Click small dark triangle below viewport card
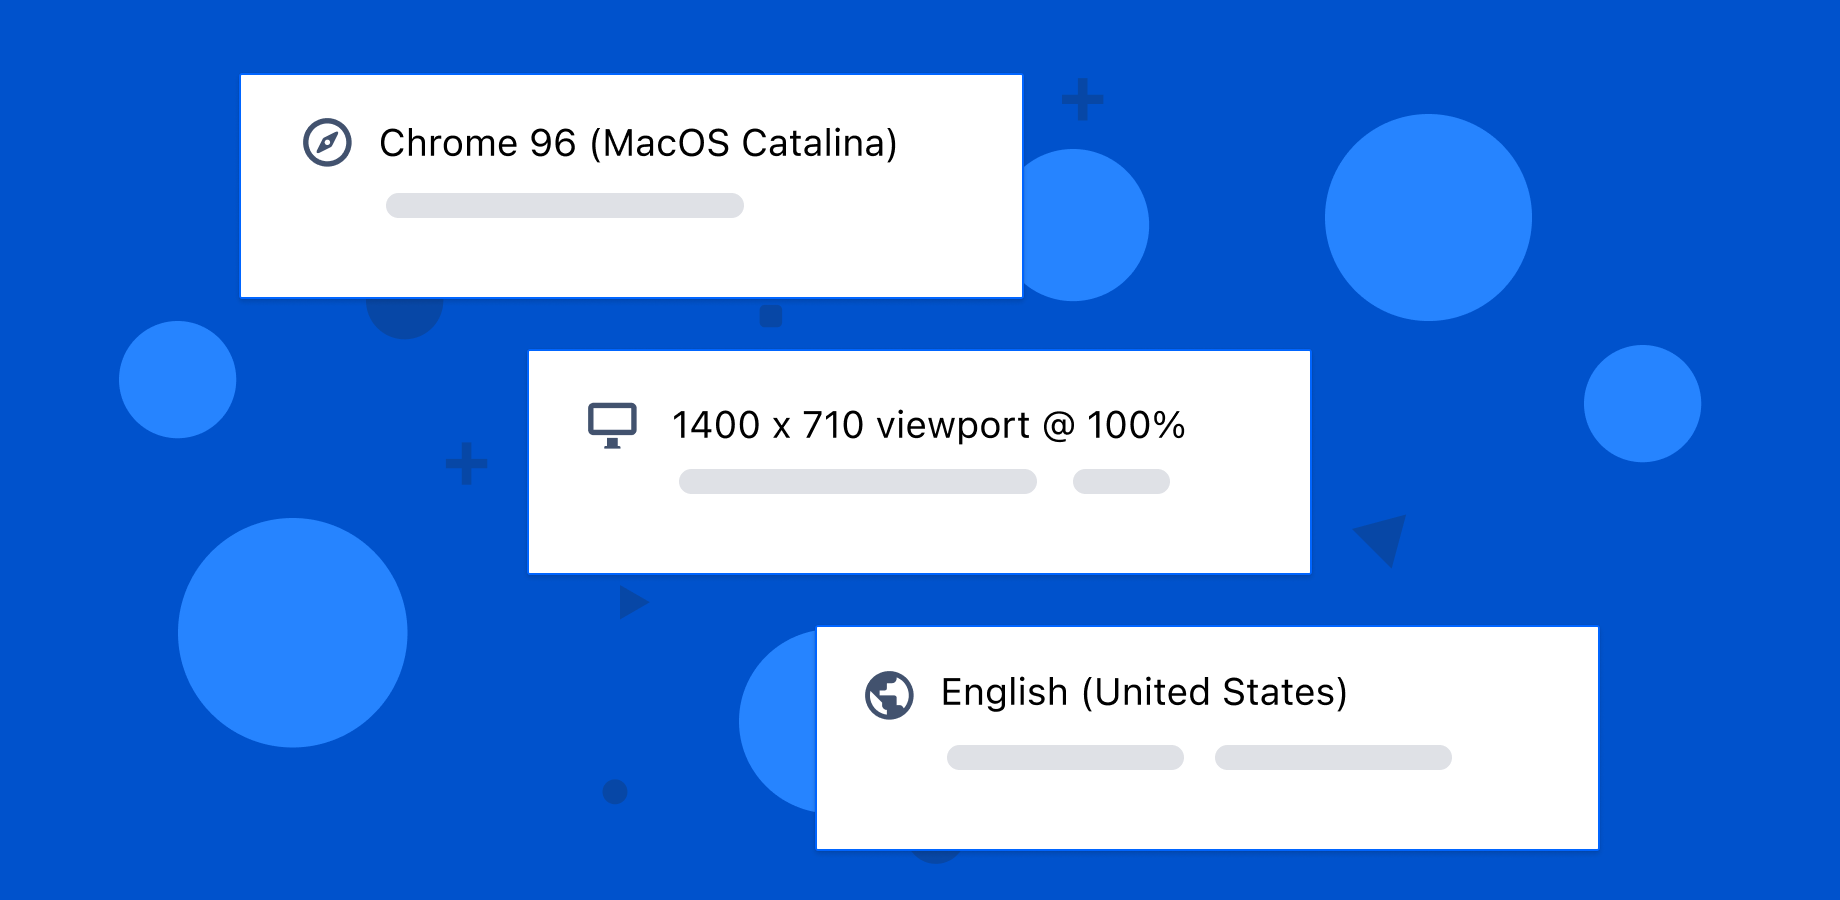Image resolution: width=1840 pixels, height=900 pixels. coord(633,602)
